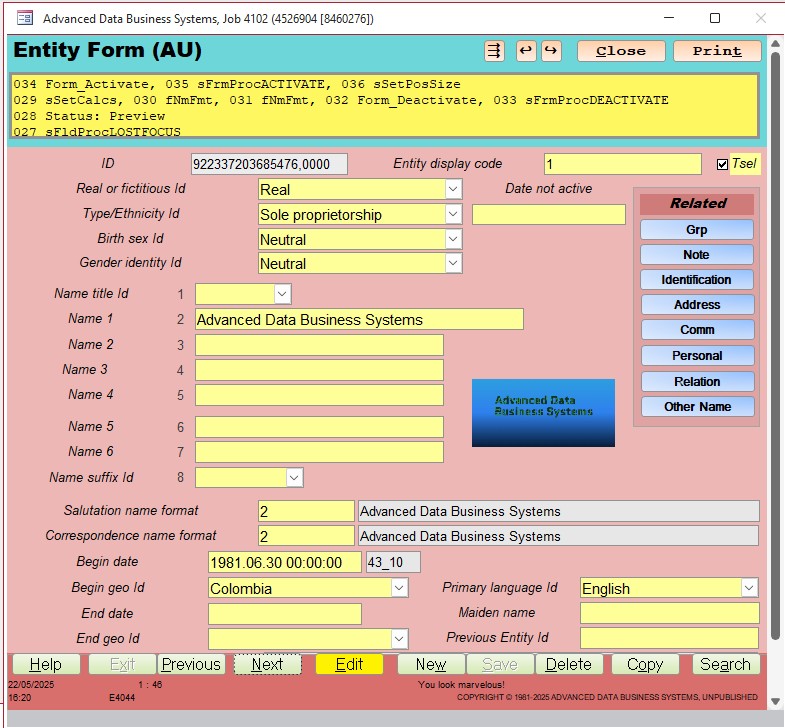Click the right-curved forward arrow icon

click(x=550, y=51)
